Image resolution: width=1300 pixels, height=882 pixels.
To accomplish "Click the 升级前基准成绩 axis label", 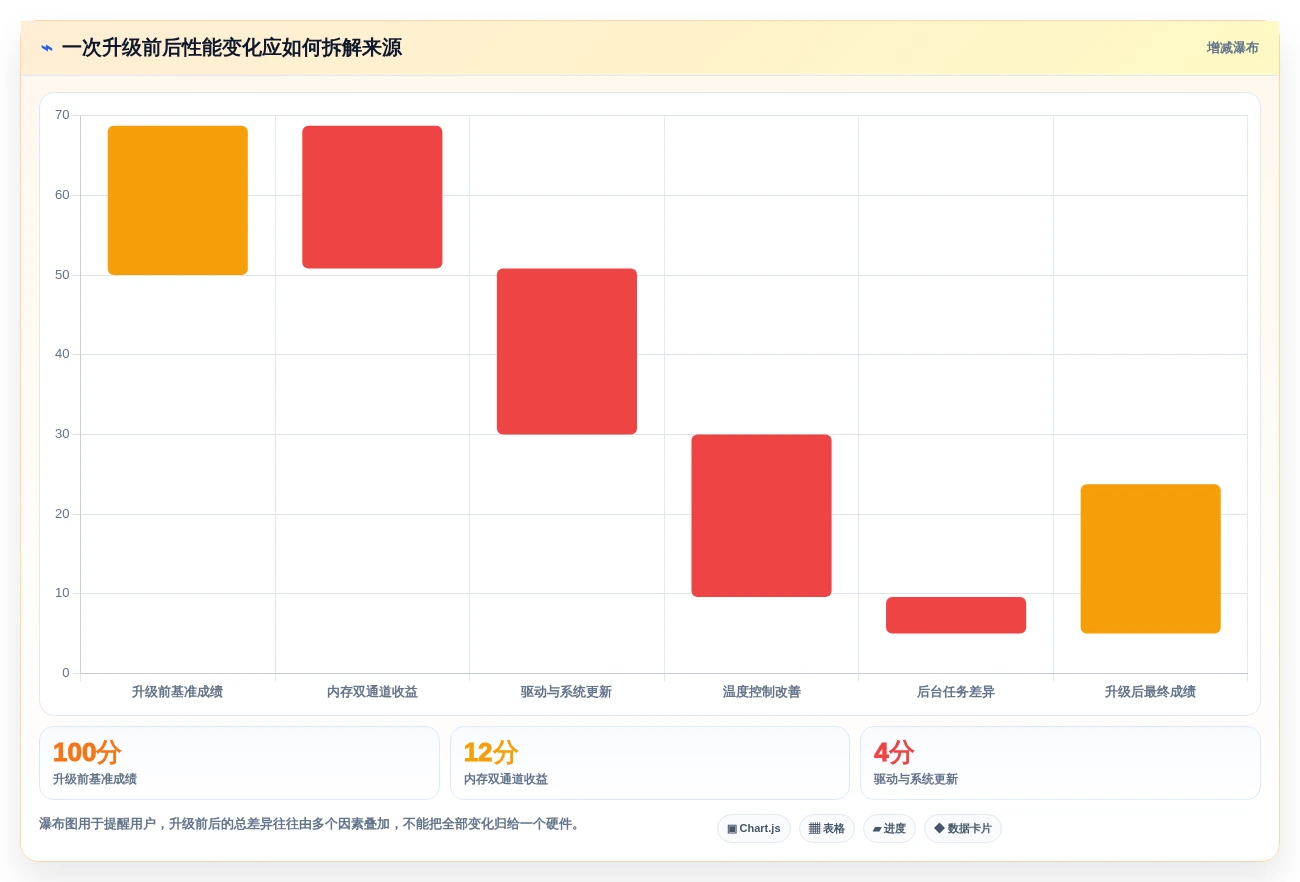I will pyautogui.click(x=177, y=692).
